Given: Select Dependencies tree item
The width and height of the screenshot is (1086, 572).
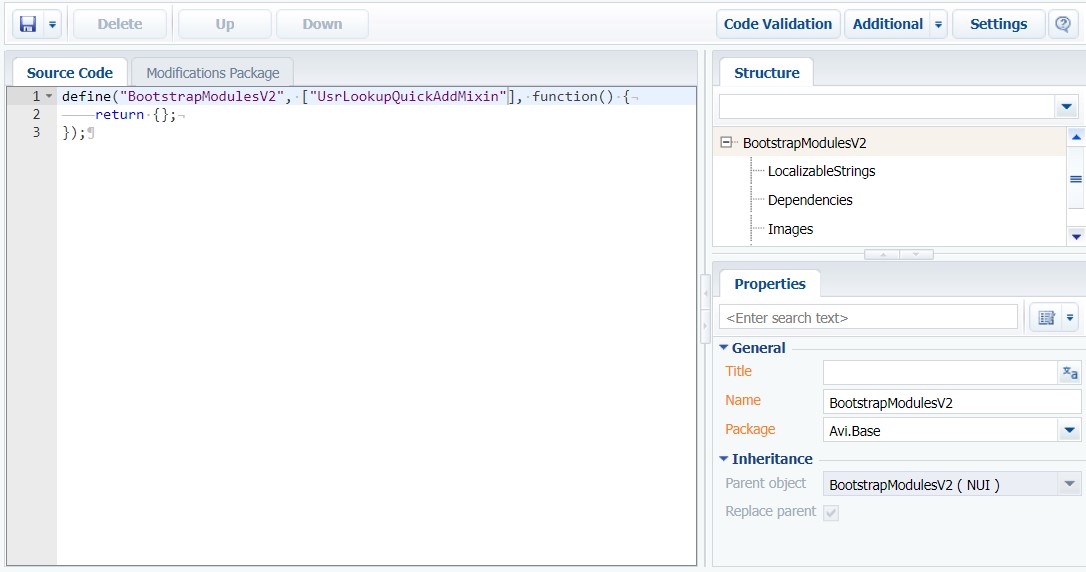Looking at the screenshot, I should click(x=810, y=200).
